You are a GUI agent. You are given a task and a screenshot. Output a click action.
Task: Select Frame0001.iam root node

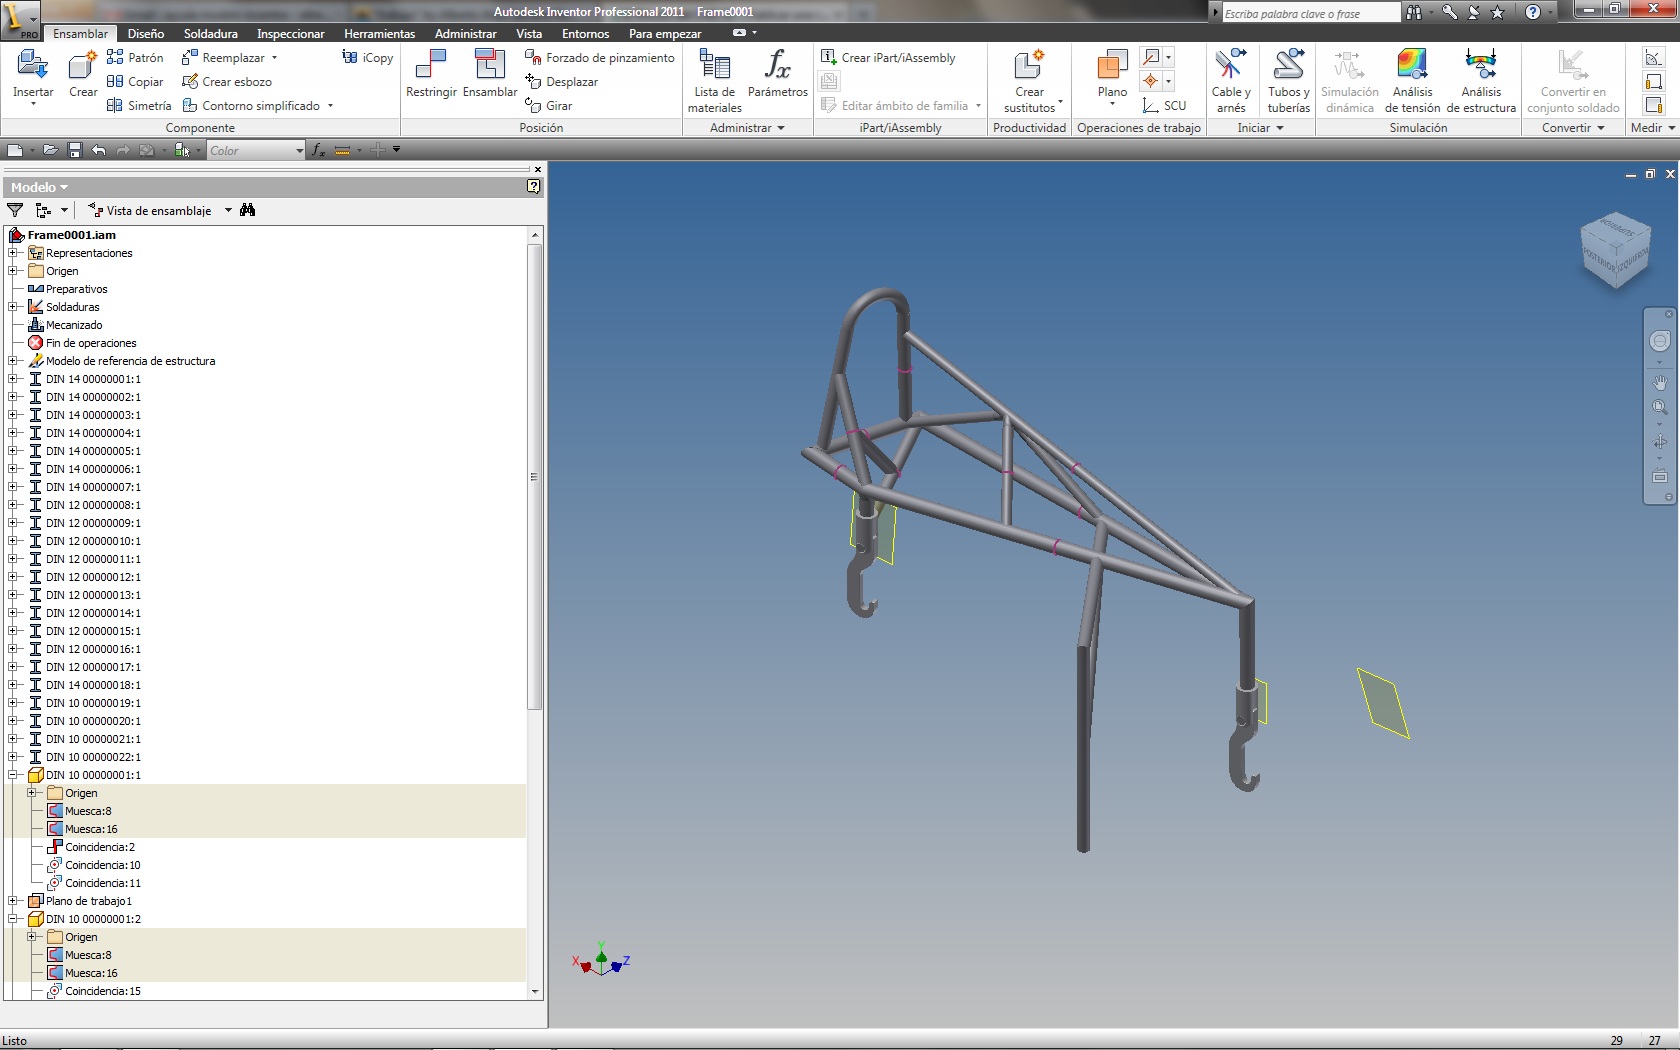click(x=72, y=235)
